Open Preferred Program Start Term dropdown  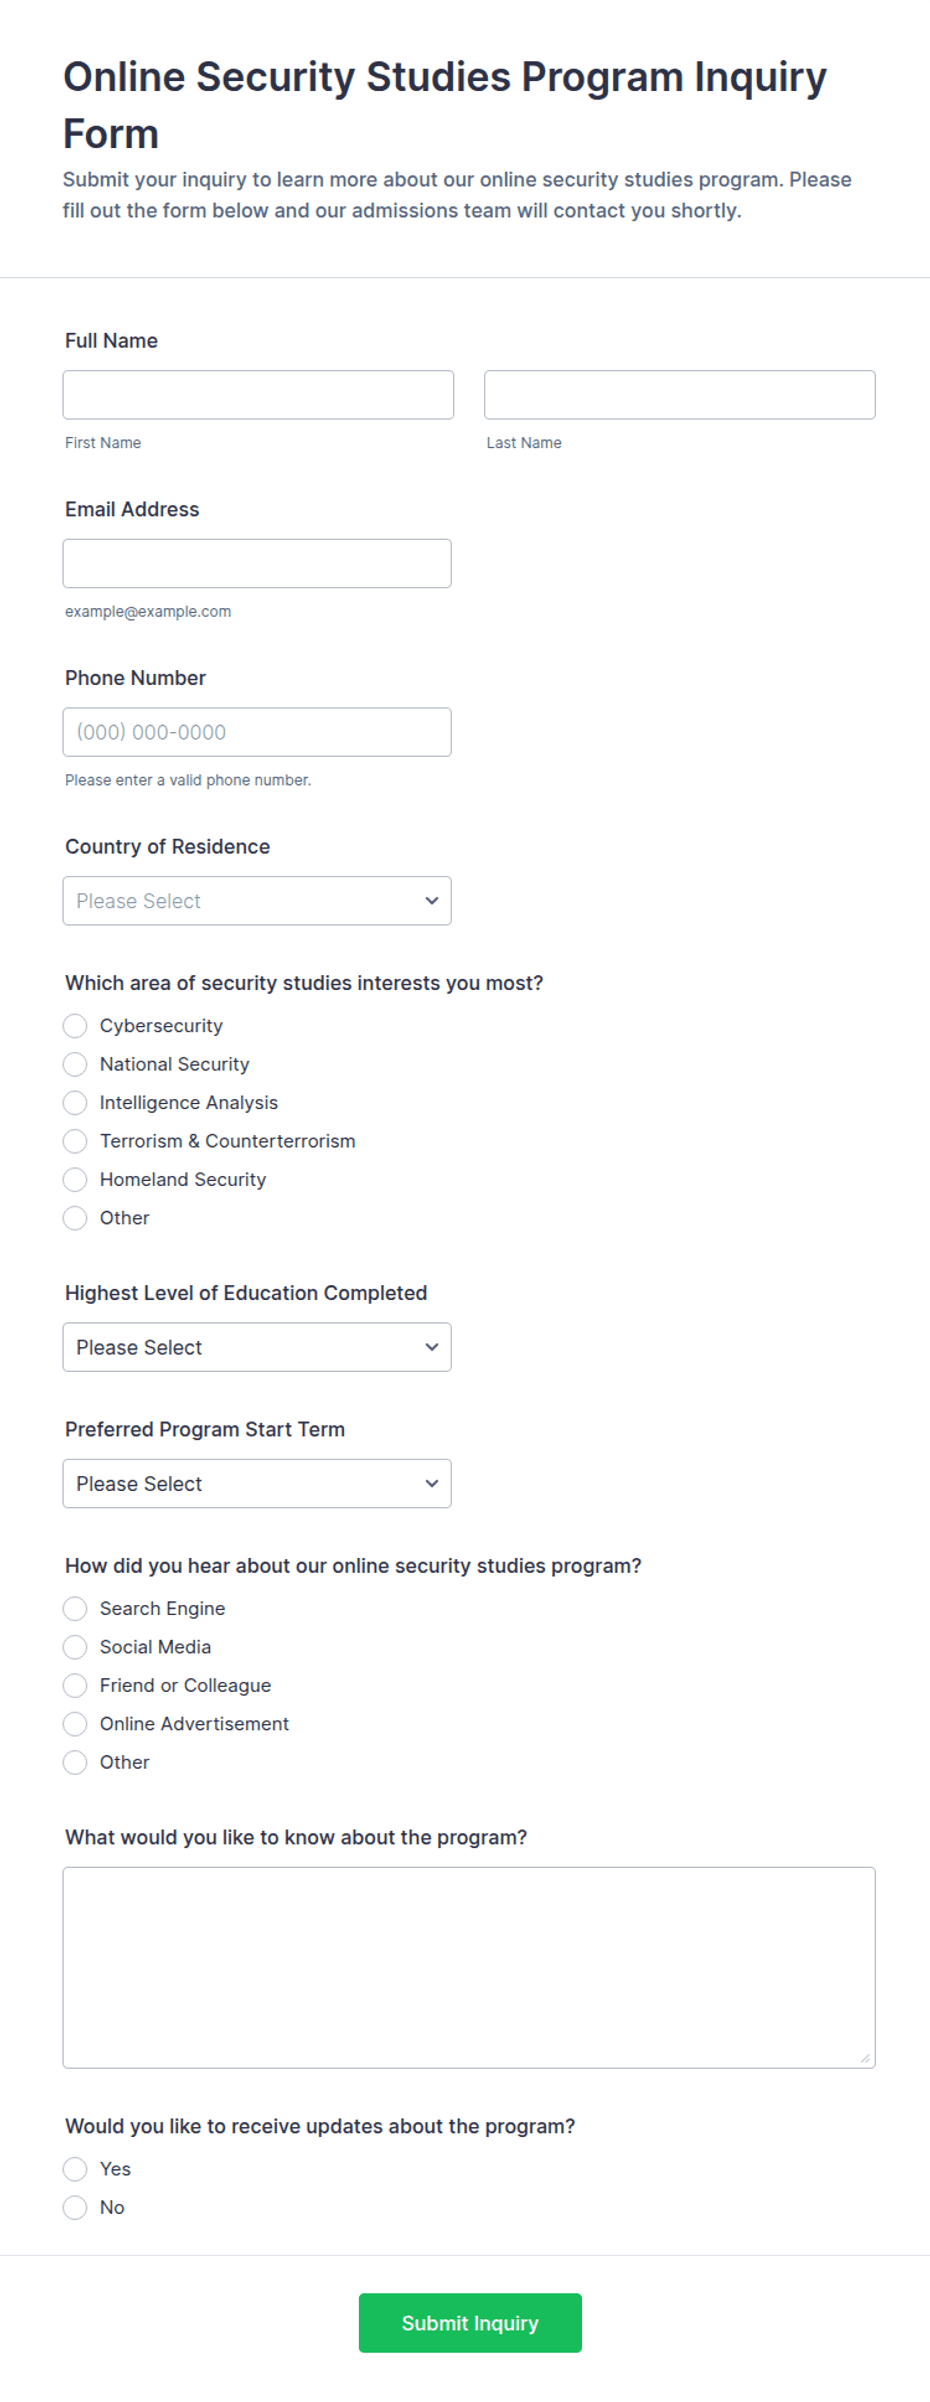tap(257, 1484)
